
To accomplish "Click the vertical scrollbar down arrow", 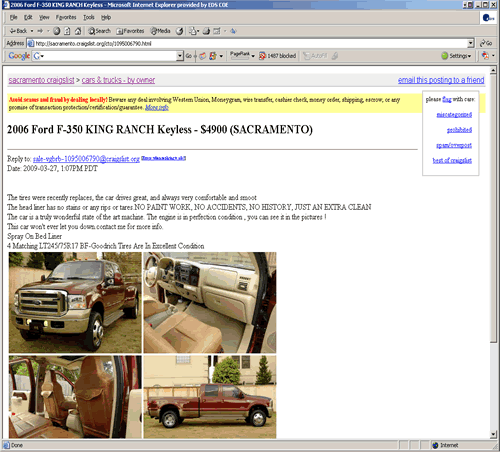I will coord(493,435).
